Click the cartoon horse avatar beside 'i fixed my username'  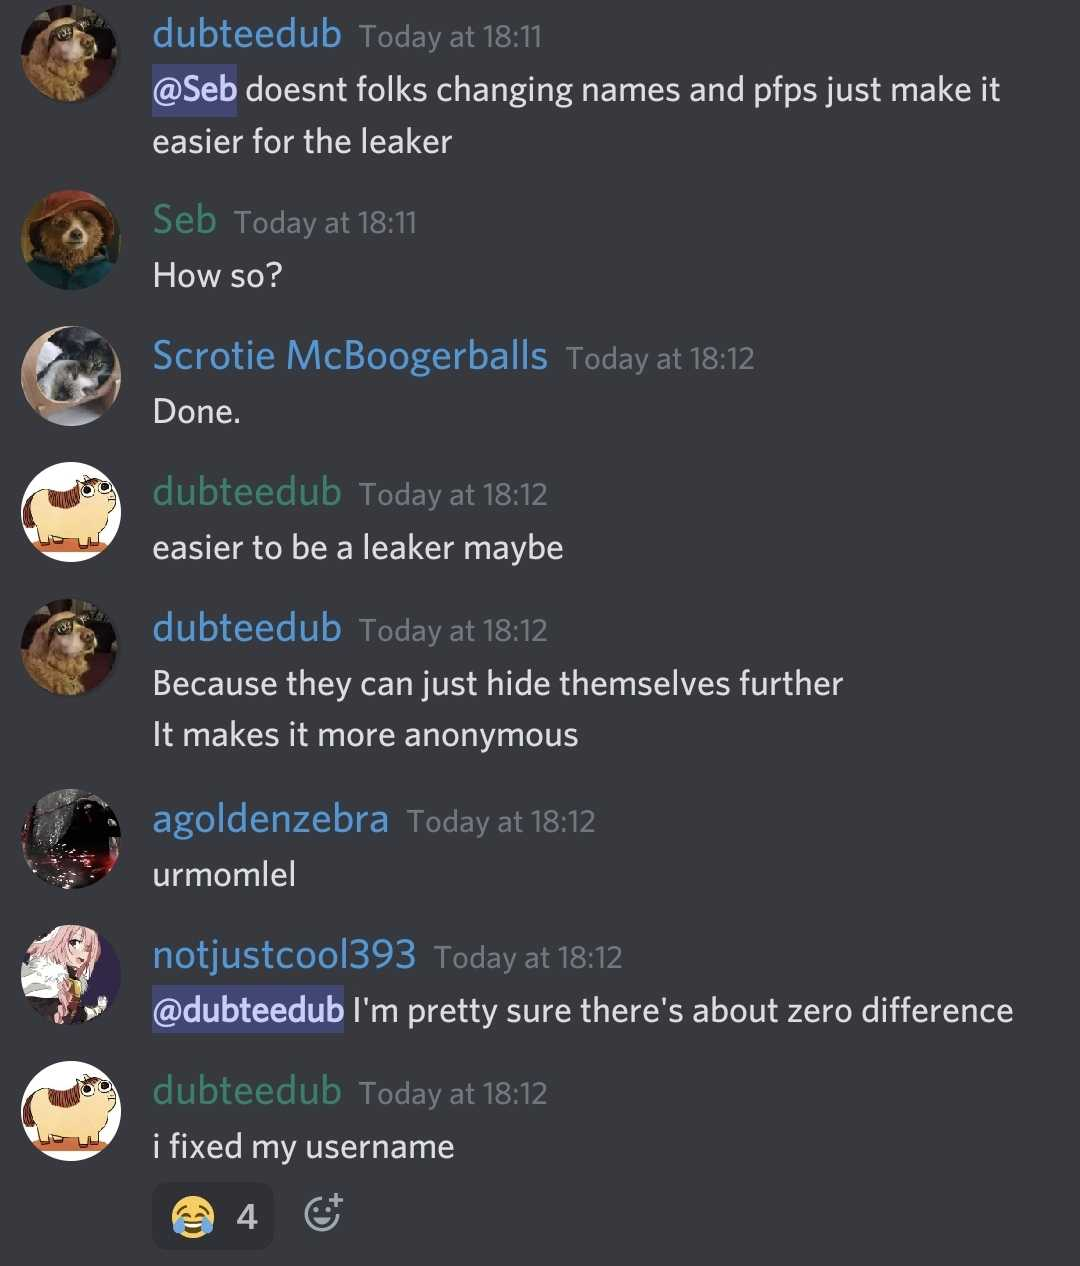71,1111
